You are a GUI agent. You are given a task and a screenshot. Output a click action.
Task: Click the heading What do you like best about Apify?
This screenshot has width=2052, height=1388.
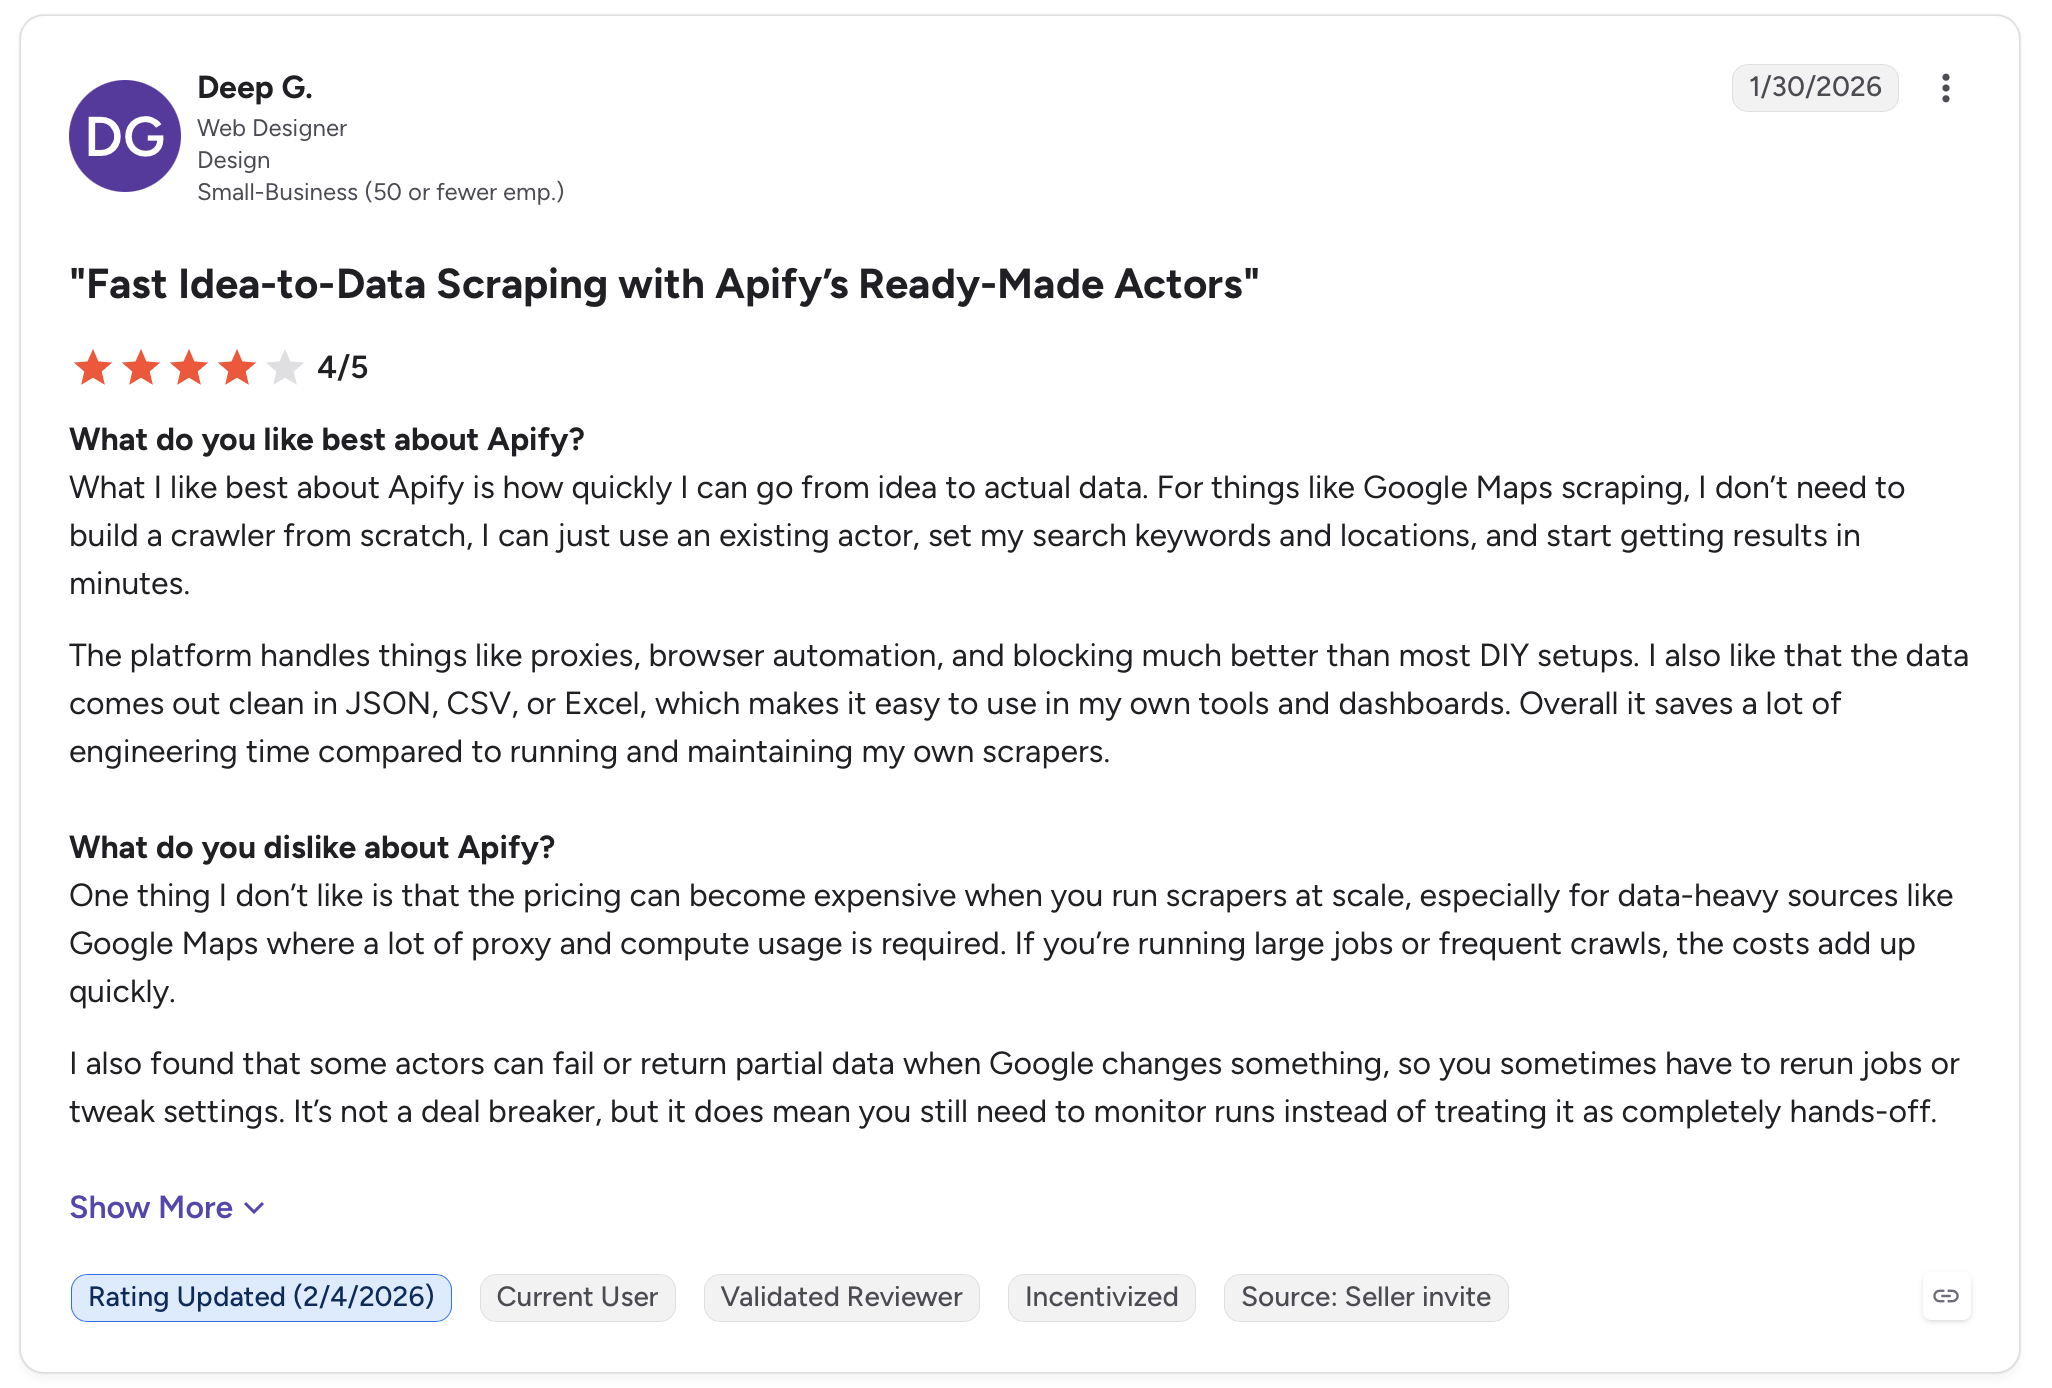[327, 440]
